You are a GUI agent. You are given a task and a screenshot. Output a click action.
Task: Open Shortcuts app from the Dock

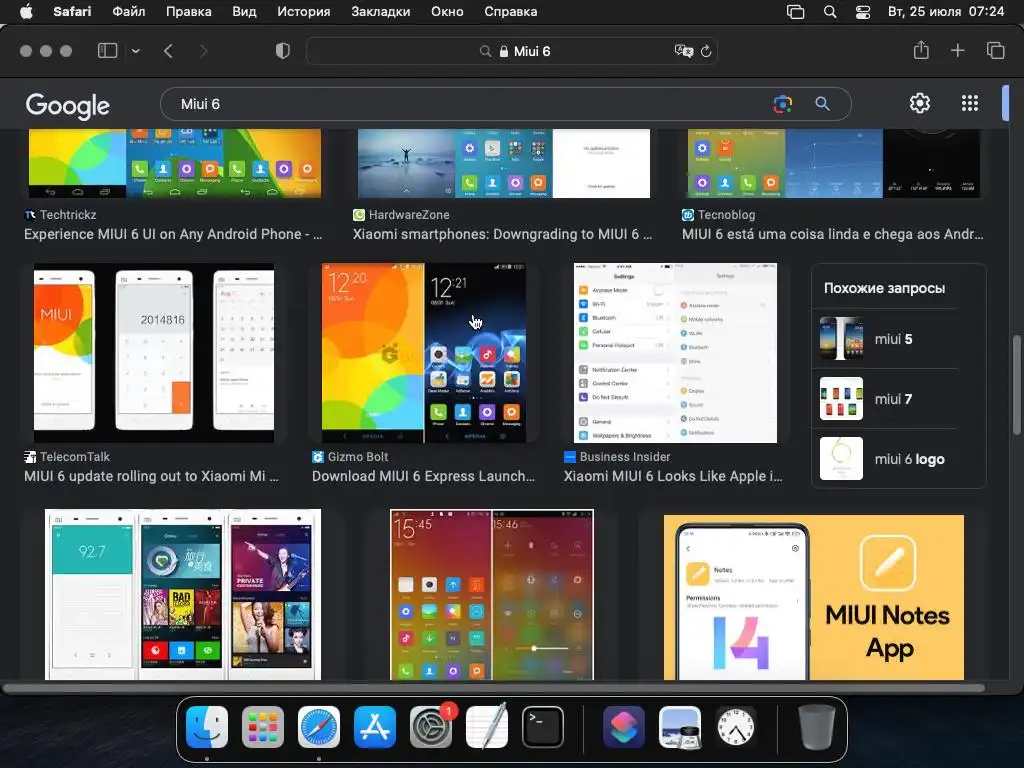624,727
